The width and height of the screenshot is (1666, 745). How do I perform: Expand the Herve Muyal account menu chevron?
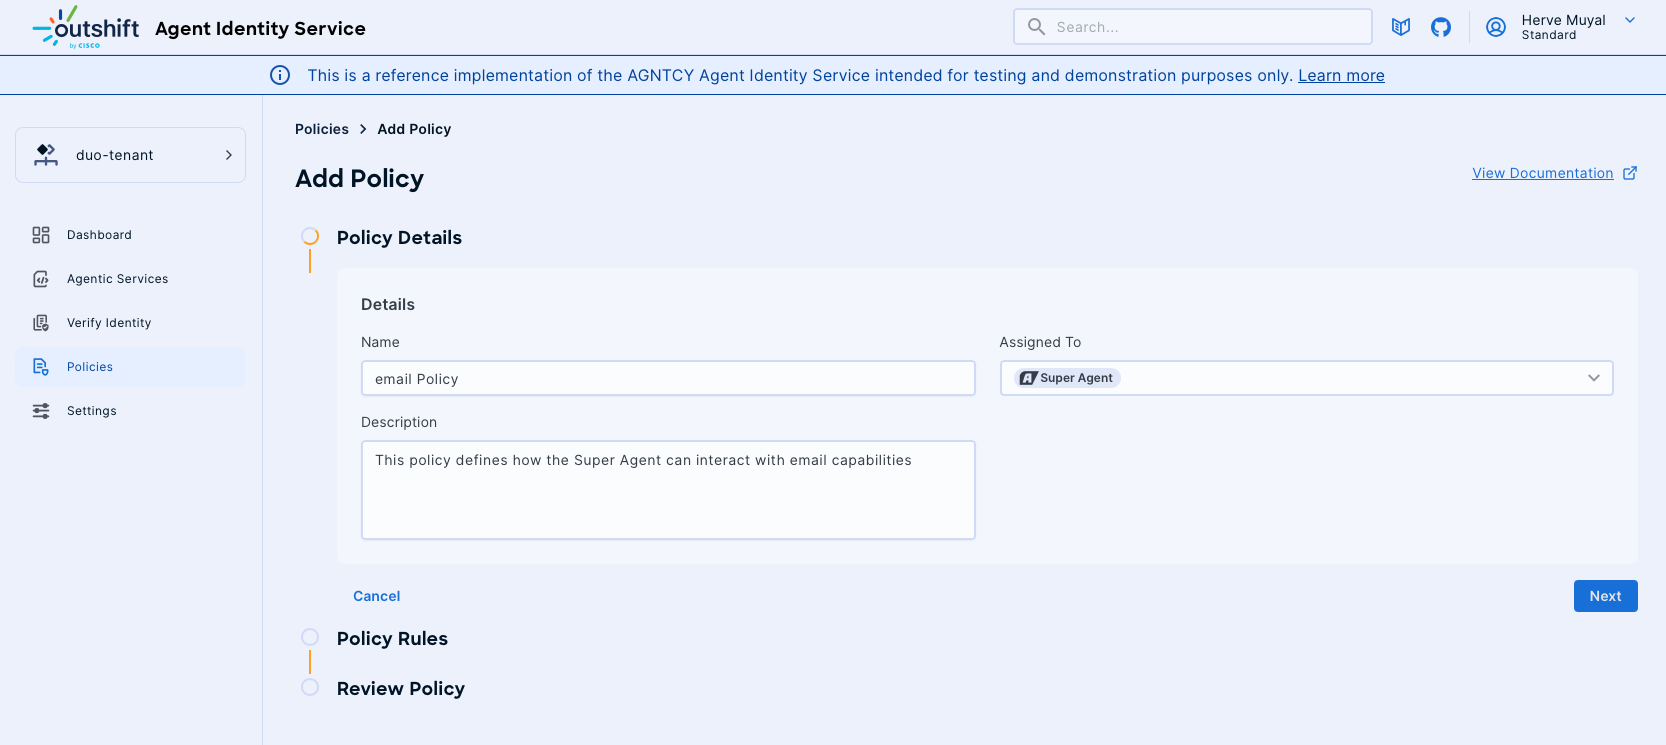tap(1630, 20)
